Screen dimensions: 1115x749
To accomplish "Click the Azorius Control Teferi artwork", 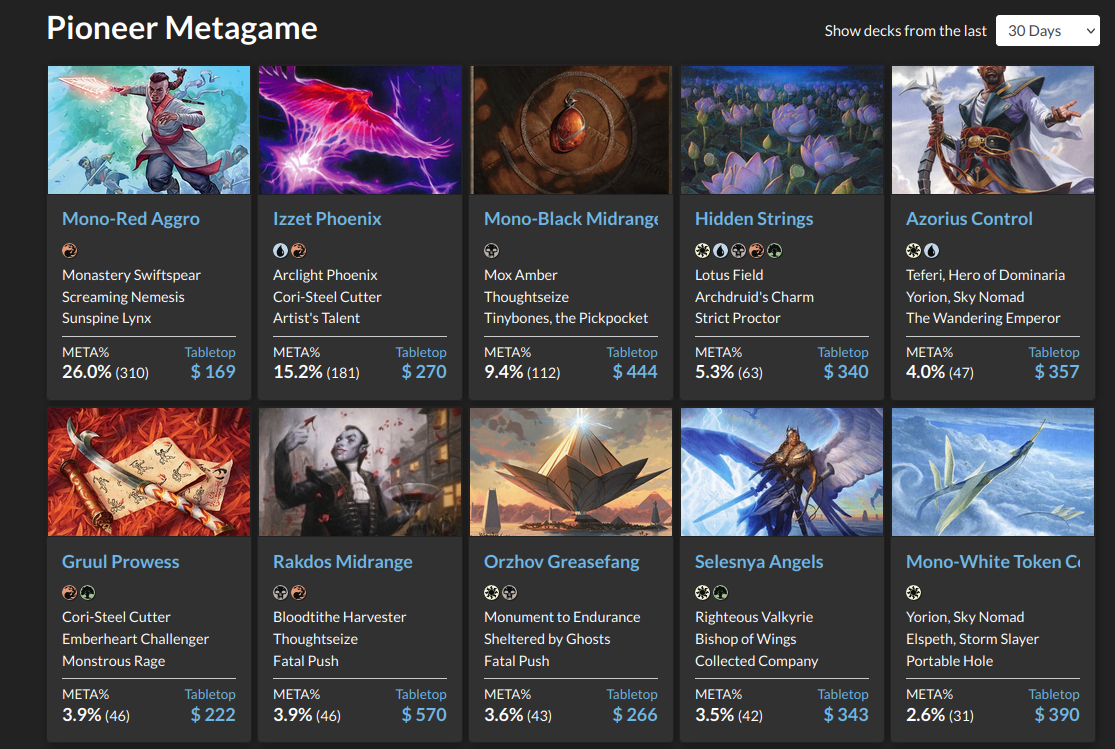I will (993, 130).
